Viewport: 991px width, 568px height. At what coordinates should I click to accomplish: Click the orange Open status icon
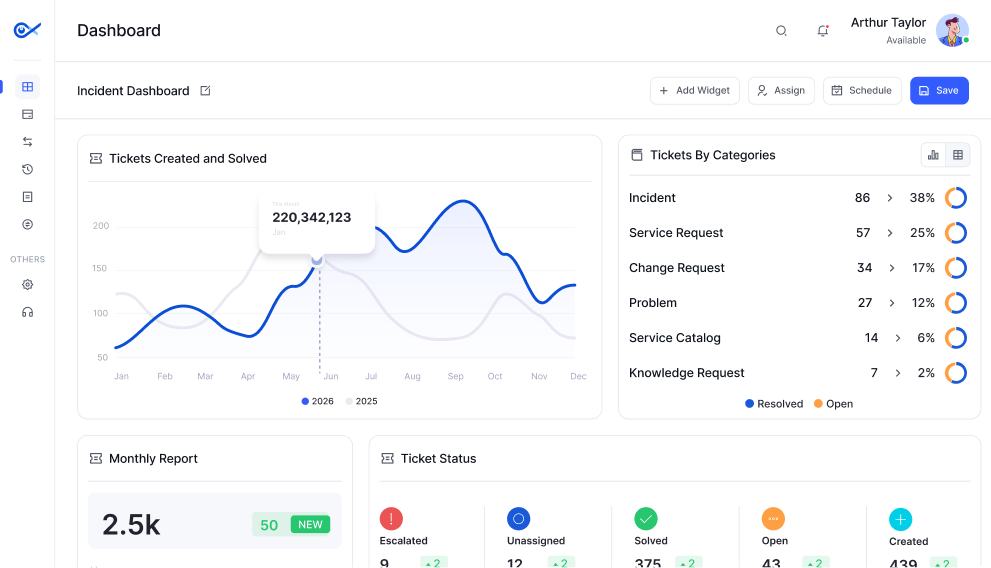pyautogui.click(x=773, y=519)
